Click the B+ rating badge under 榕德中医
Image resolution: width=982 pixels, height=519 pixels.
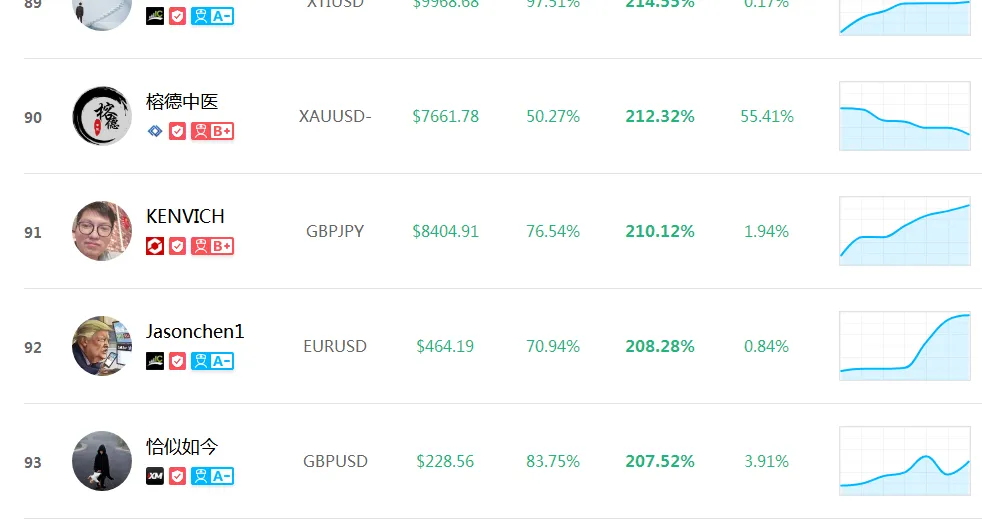coord(212,131)
